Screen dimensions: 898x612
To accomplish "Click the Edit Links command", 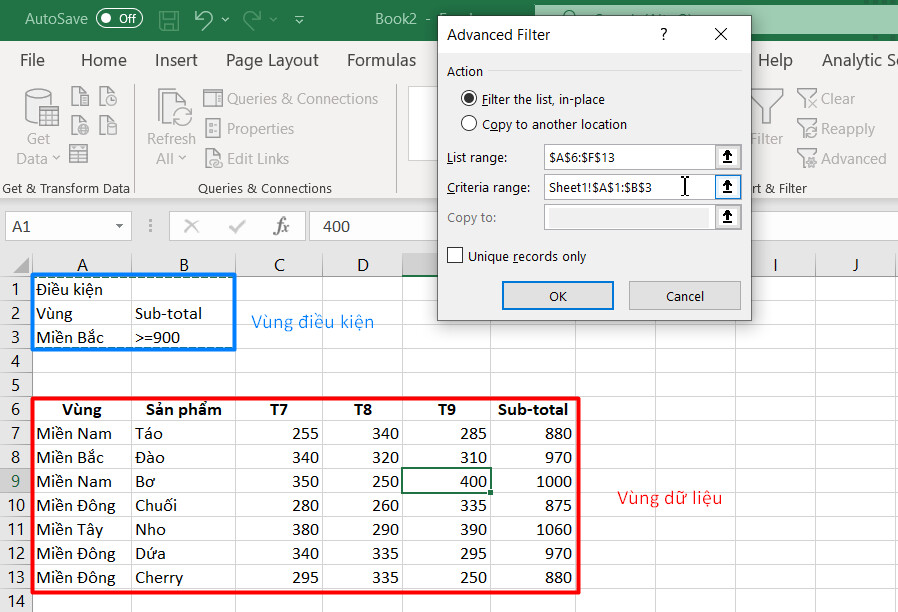I will (247, 159).
